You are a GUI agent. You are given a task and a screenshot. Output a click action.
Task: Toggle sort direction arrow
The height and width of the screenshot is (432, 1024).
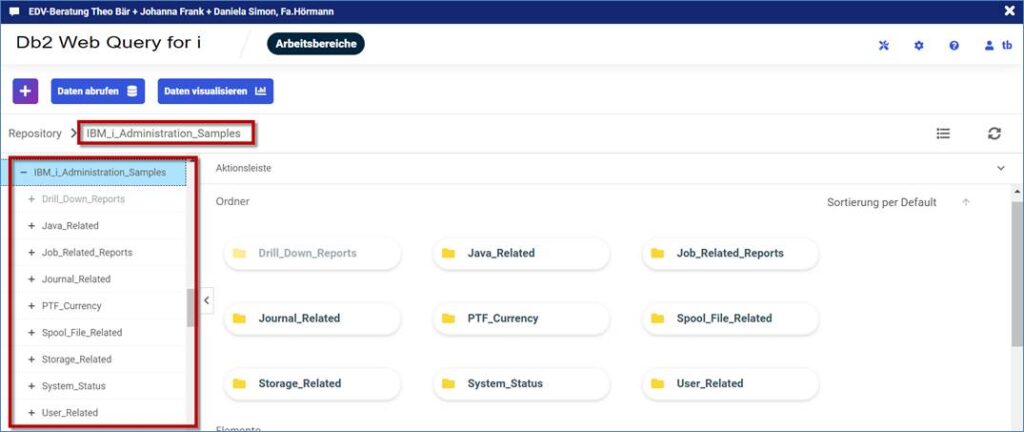click(x=966, y=202)
